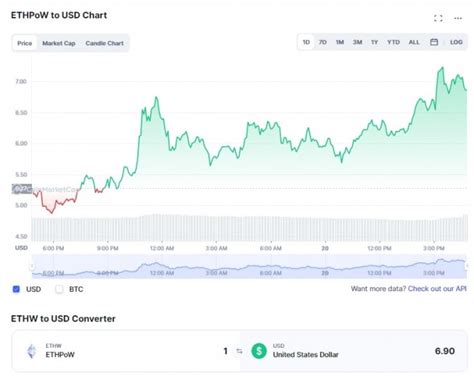This screenshot has height=376, width=474.
Task: Select the YTD time range
Action: pyautogui.click(x=393, y=42)
